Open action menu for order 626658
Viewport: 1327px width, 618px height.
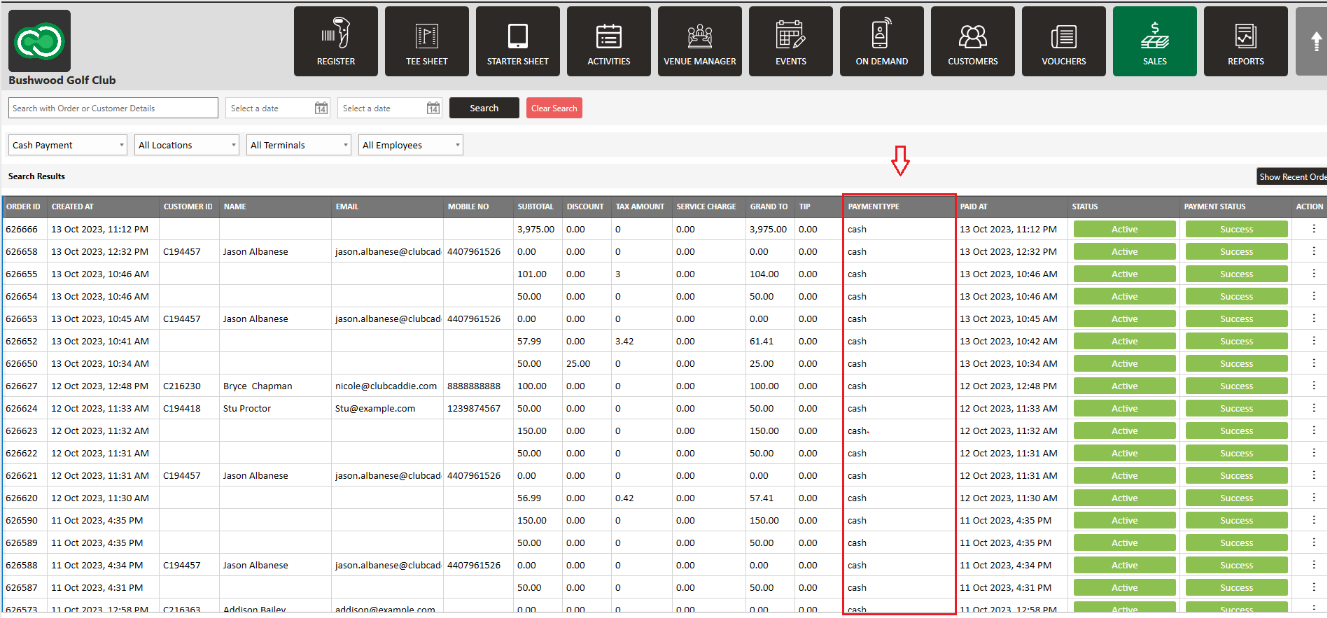(x=1314, y=251)
